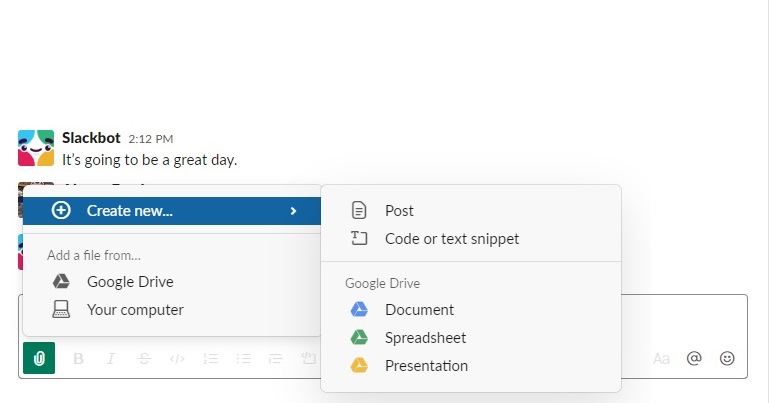Expand the Create new chevron arrow
This screenshot has width=769, height=403.
pos(293,211)
